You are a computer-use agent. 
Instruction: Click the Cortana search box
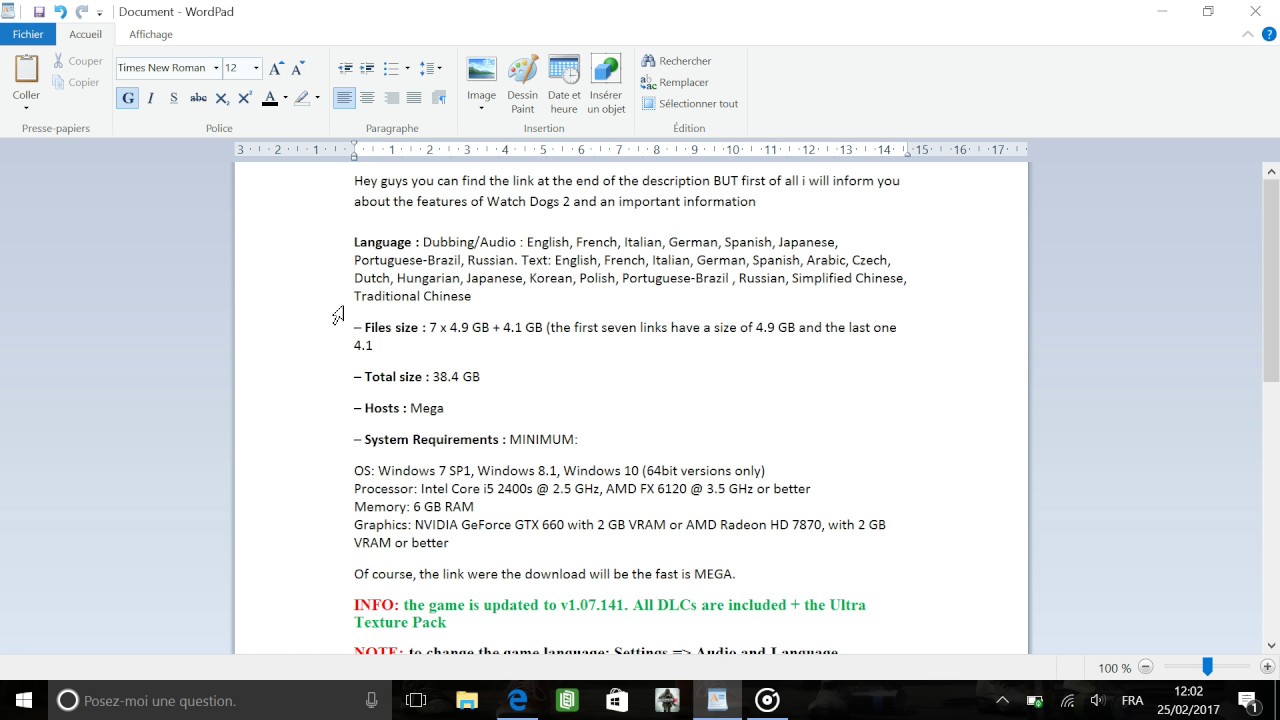[x=220, y=700]
